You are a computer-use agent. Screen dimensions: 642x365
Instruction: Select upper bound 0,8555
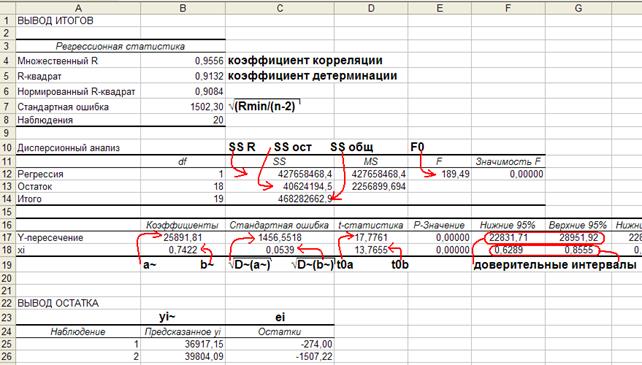[x=578, y=250]
